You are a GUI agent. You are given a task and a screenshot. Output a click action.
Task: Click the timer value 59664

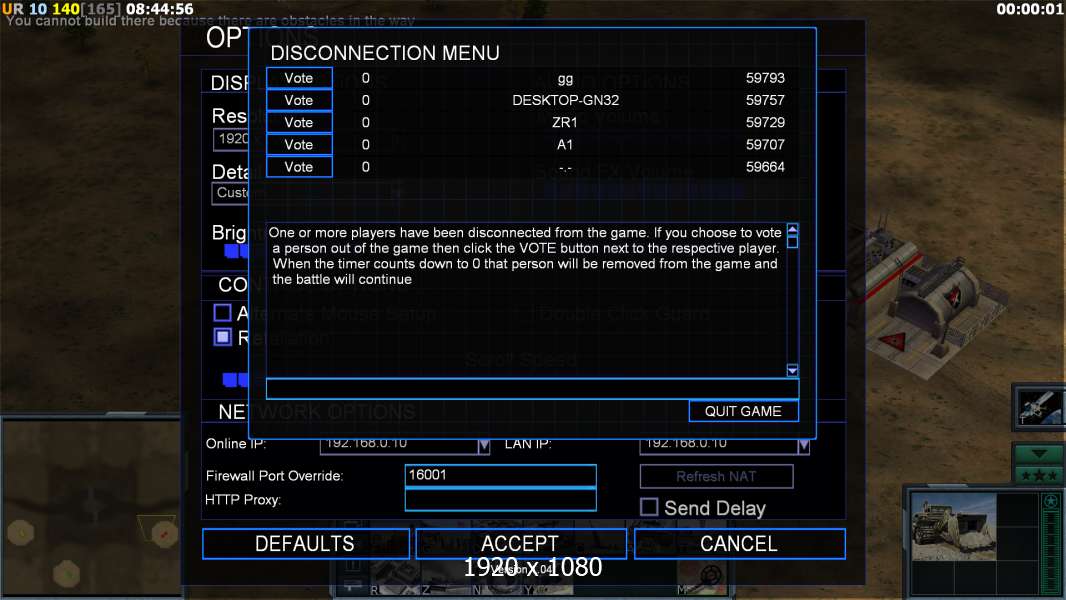765,167
